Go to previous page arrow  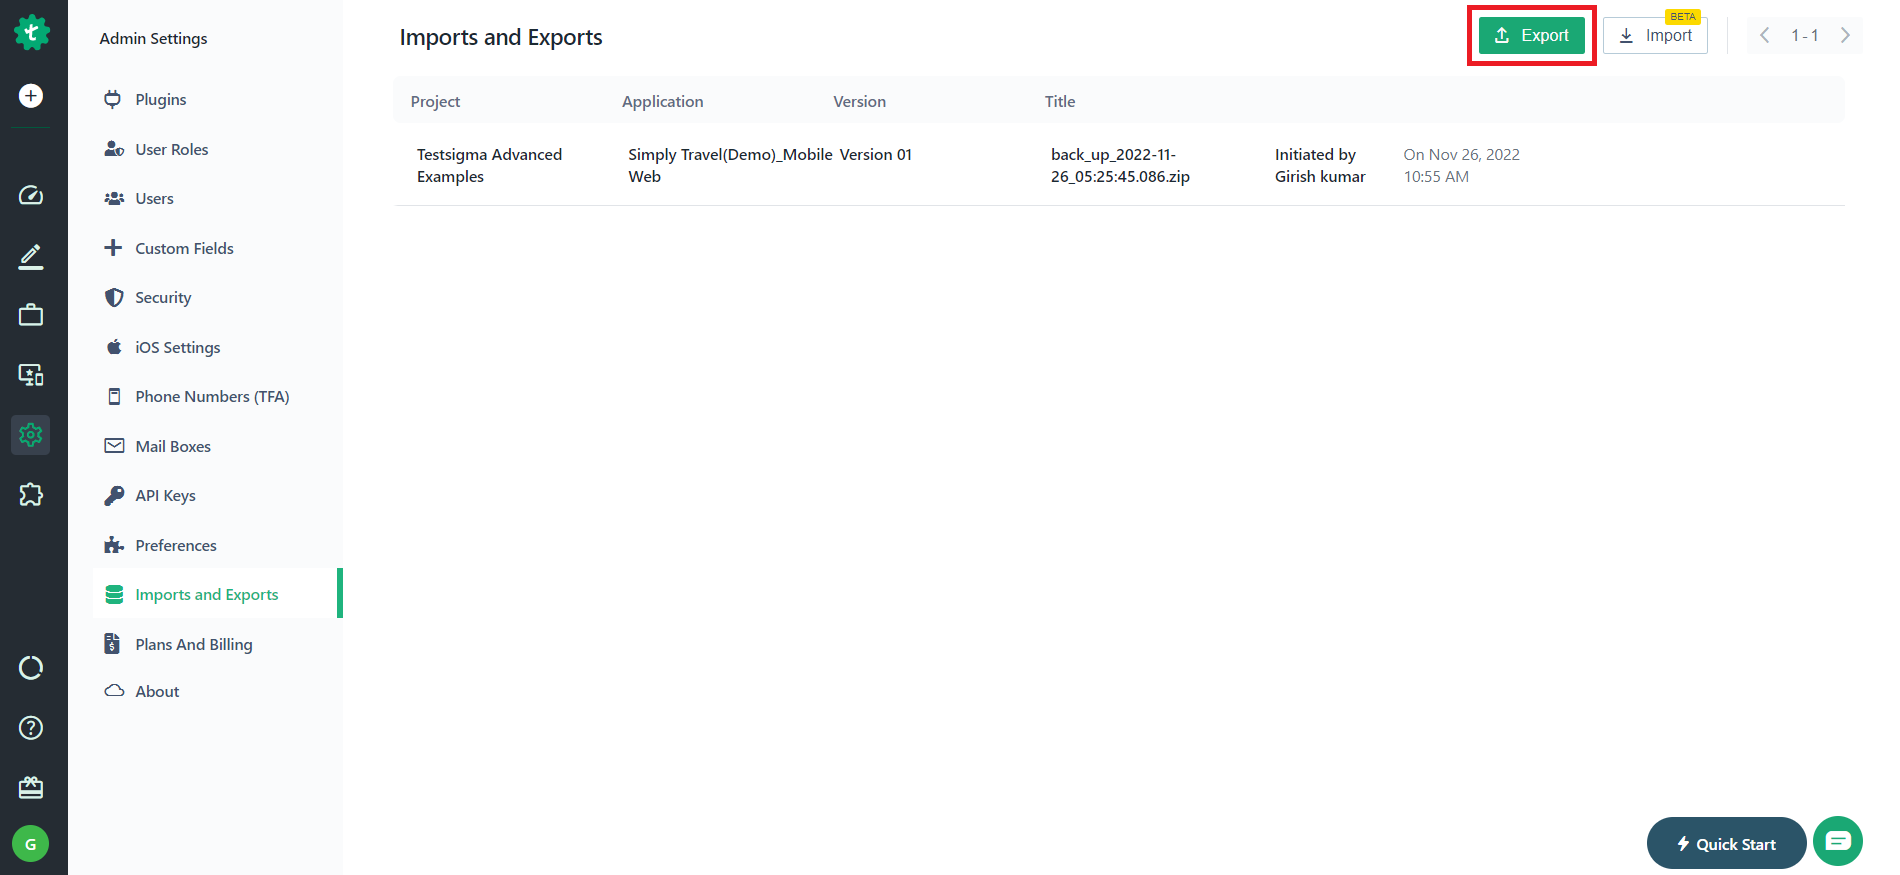[1765, 35]
